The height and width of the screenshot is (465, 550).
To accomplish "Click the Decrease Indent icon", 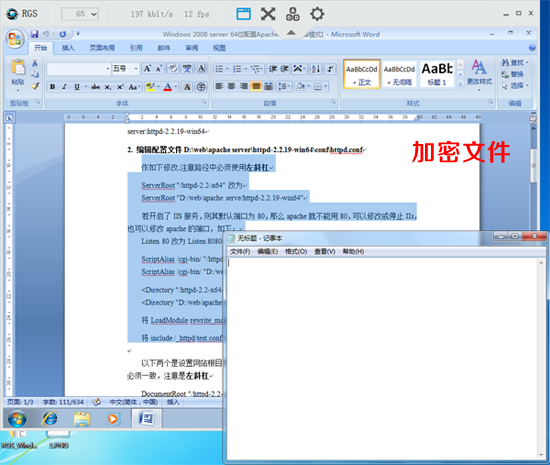I will [x=273, y=69].
